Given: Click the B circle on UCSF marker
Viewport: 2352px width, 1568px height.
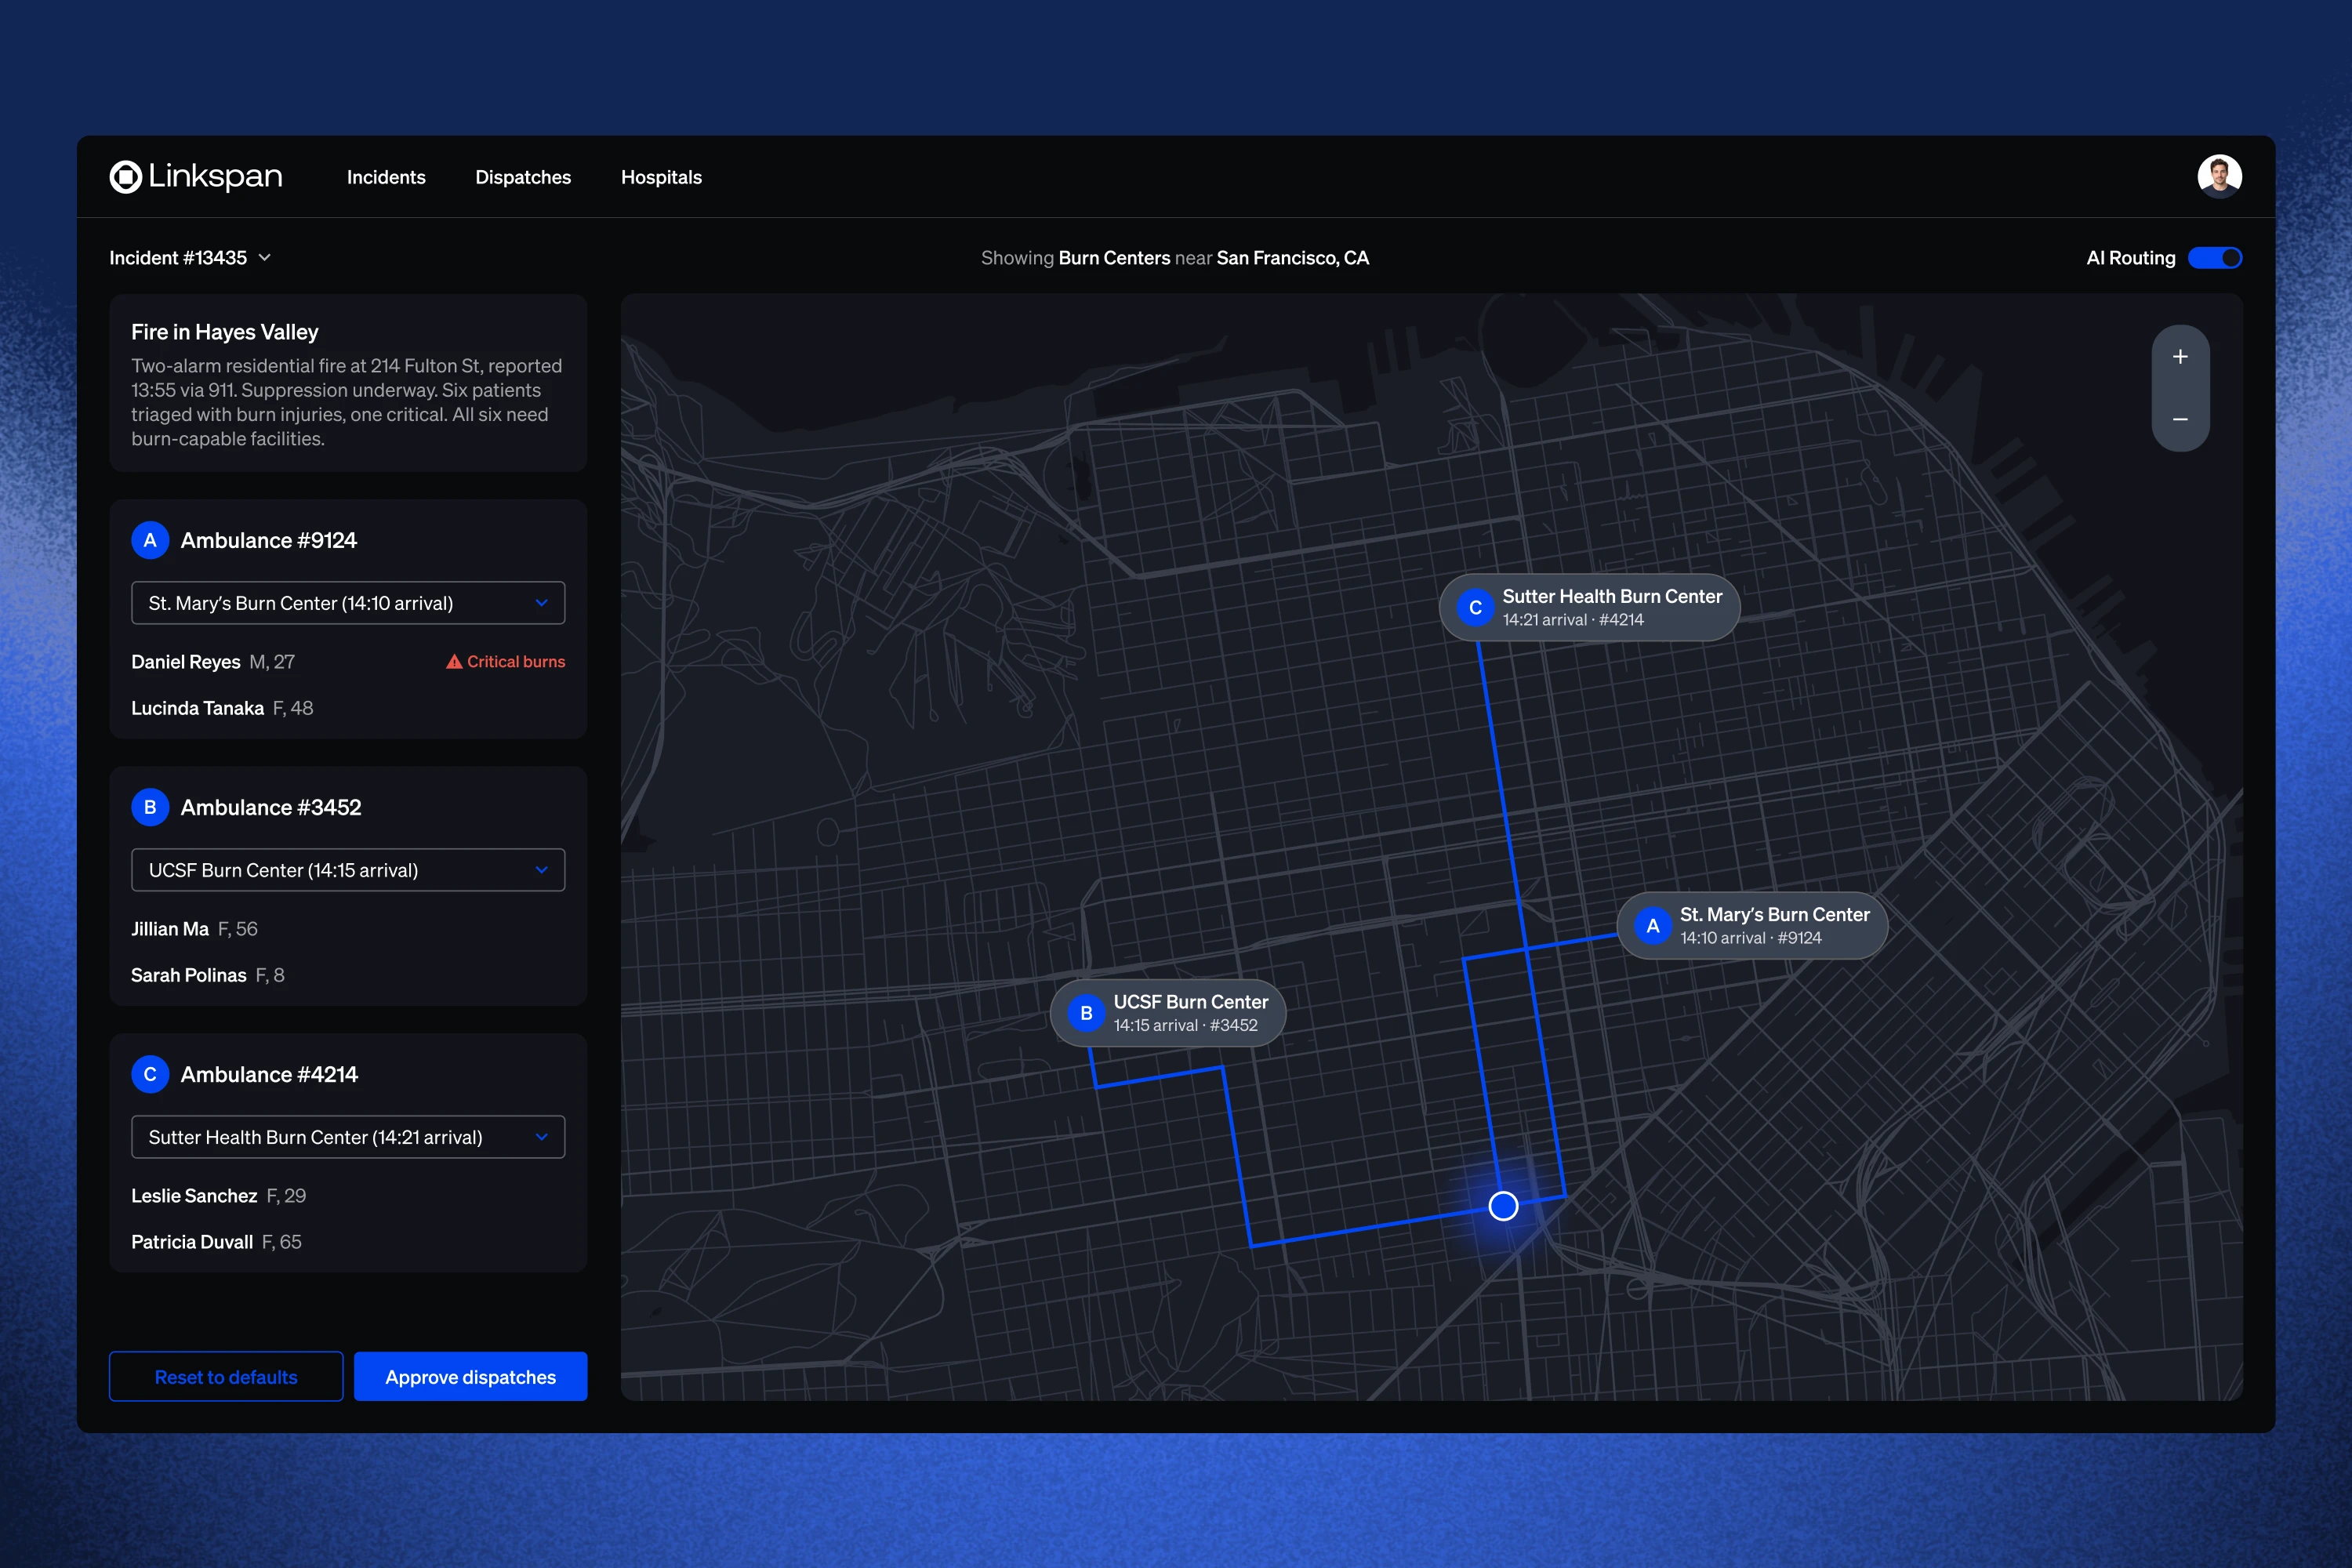Looking at the screenshot, I should (x=1086, y=1013).
